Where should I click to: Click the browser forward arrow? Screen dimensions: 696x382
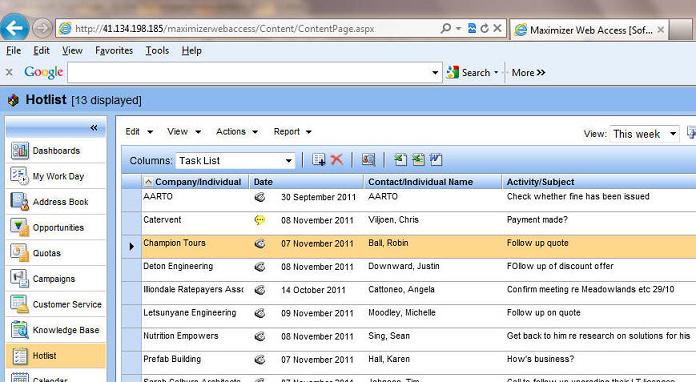point(42,28)
